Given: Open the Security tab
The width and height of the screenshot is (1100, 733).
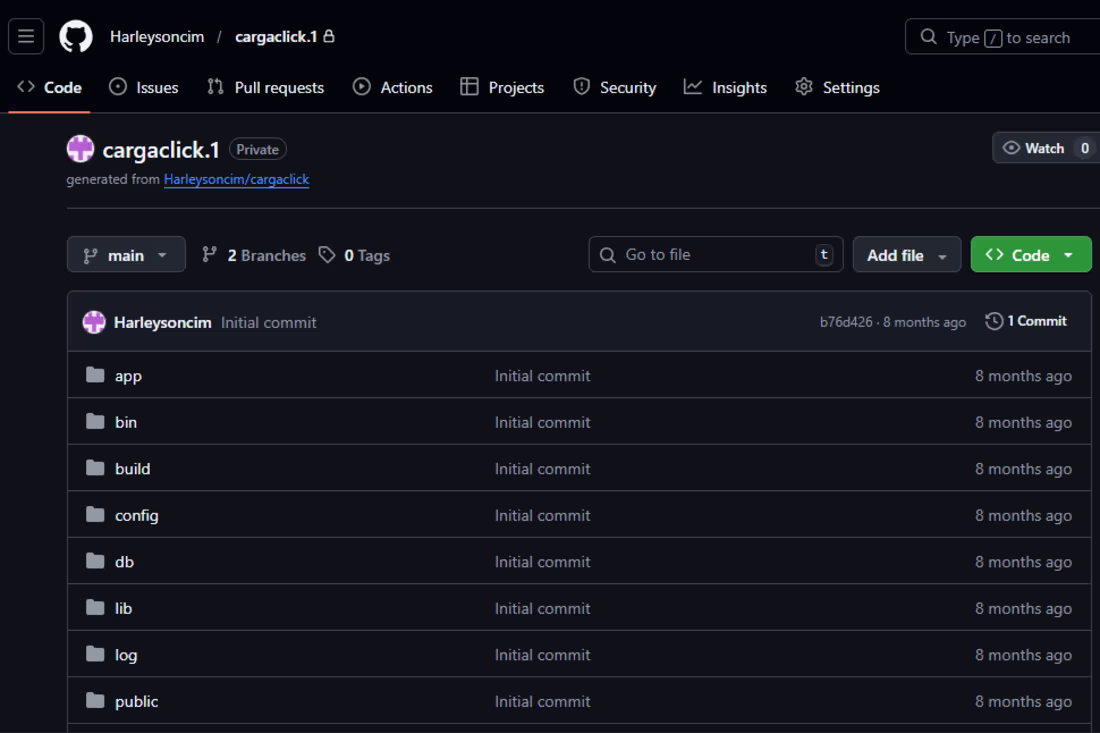Looking at the screenshot, I should click(615, 88).
